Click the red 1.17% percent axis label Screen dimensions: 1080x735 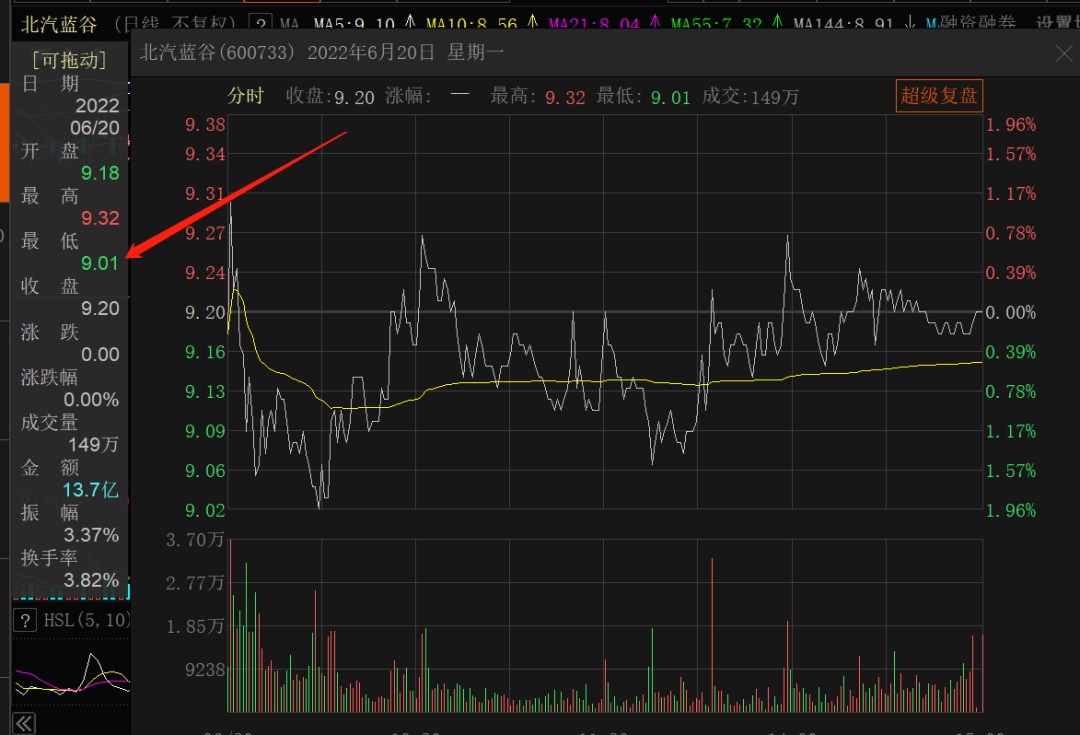(1011, 194)
